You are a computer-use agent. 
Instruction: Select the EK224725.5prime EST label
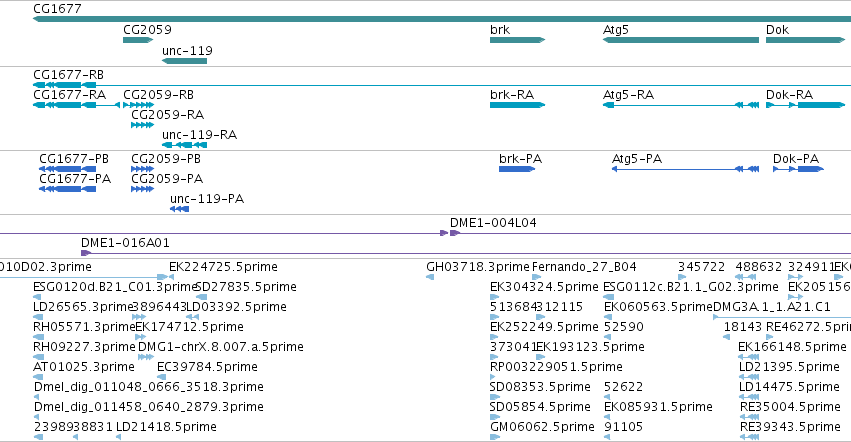click(x=223, y=267)
